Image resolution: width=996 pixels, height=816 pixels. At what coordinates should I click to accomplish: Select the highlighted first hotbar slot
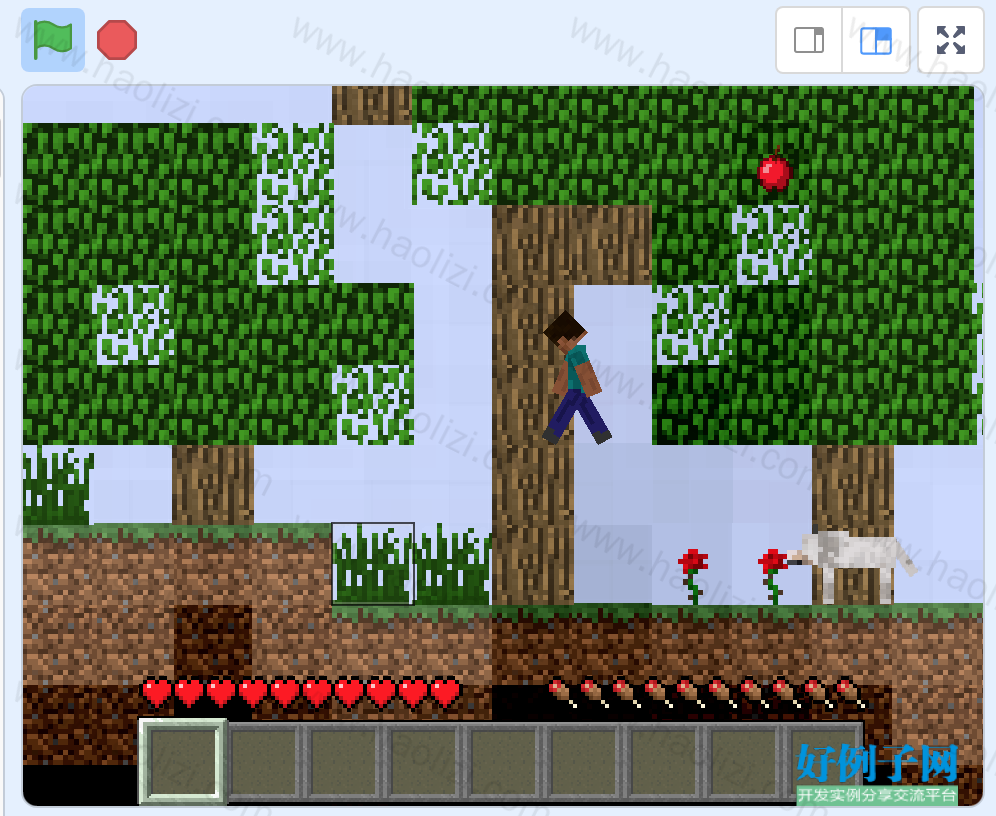point(183,761)
